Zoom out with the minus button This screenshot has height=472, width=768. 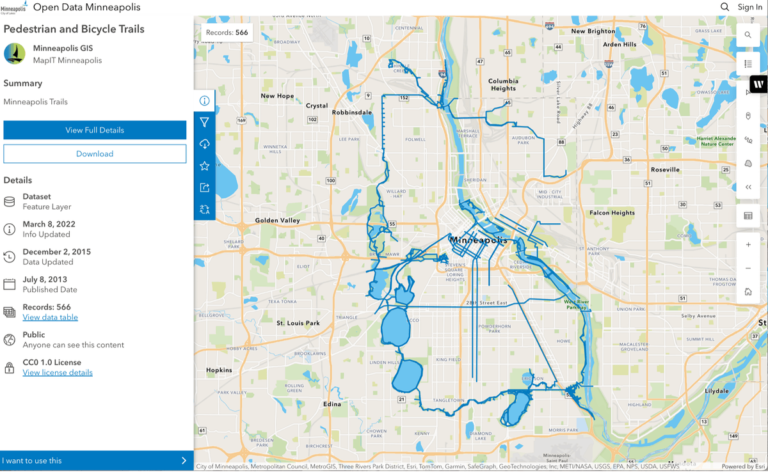click(748, 268)
